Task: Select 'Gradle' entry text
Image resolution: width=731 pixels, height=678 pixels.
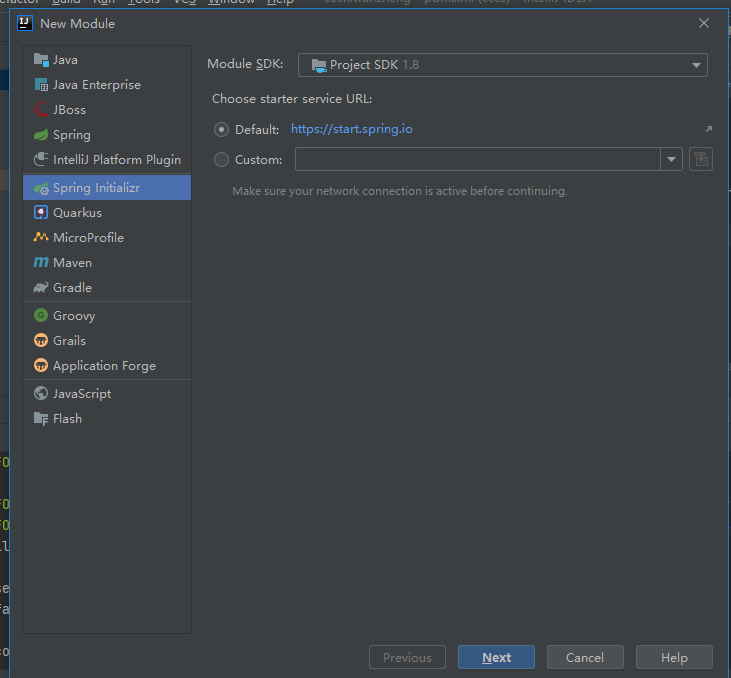Action: [72, 288]
